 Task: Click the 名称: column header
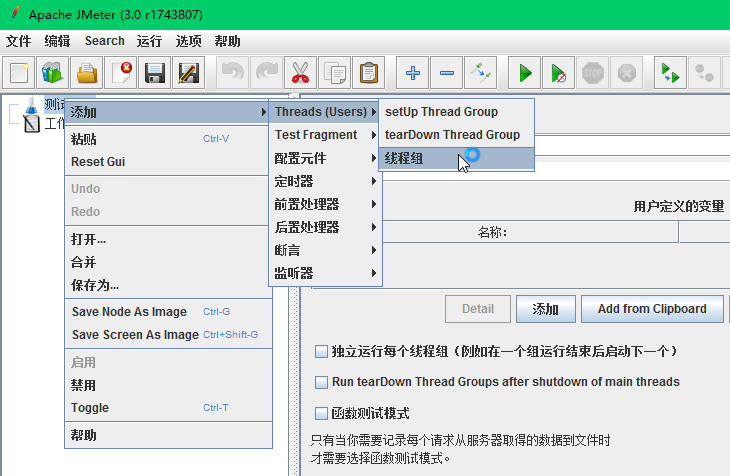(530, 232)
